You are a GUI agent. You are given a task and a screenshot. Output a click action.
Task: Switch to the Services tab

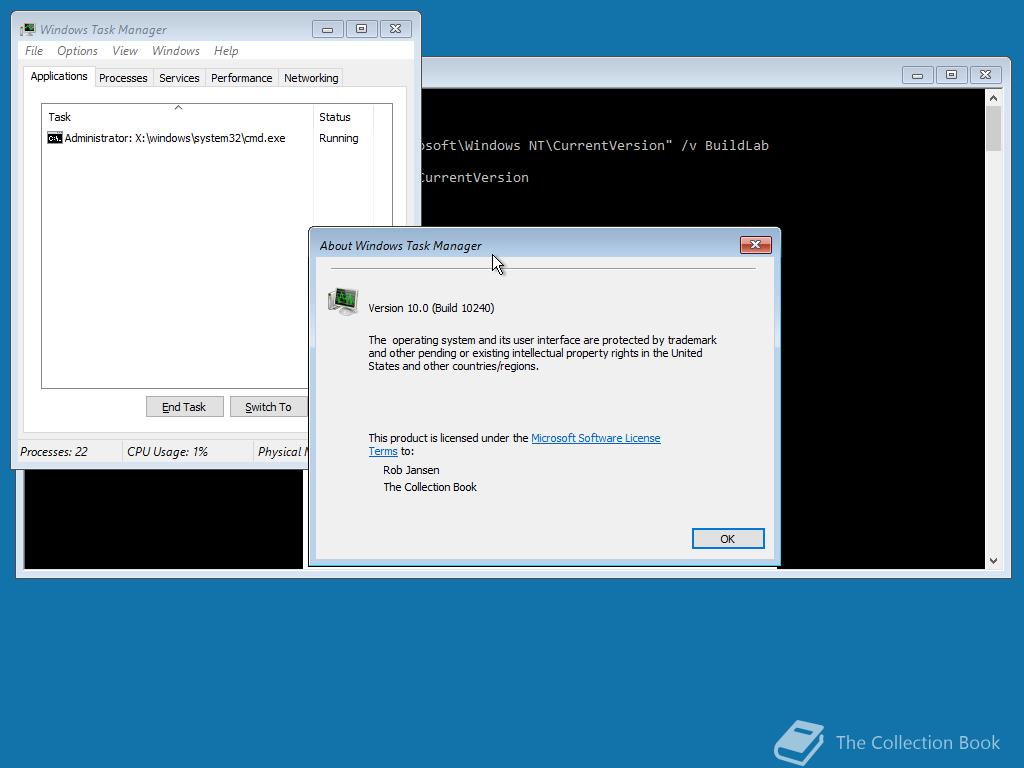coord(179,78)
